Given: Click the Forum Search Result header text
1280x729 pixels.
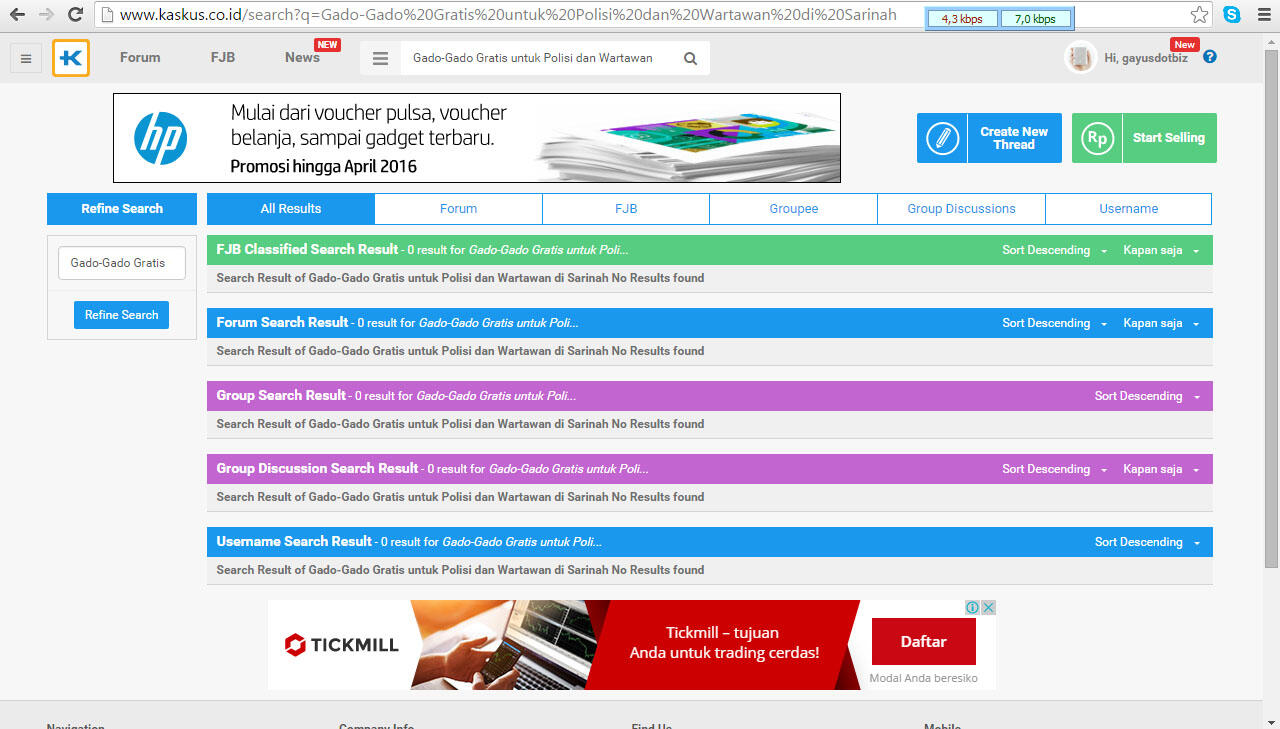Looking at the screenshot, I should (282, 322).
